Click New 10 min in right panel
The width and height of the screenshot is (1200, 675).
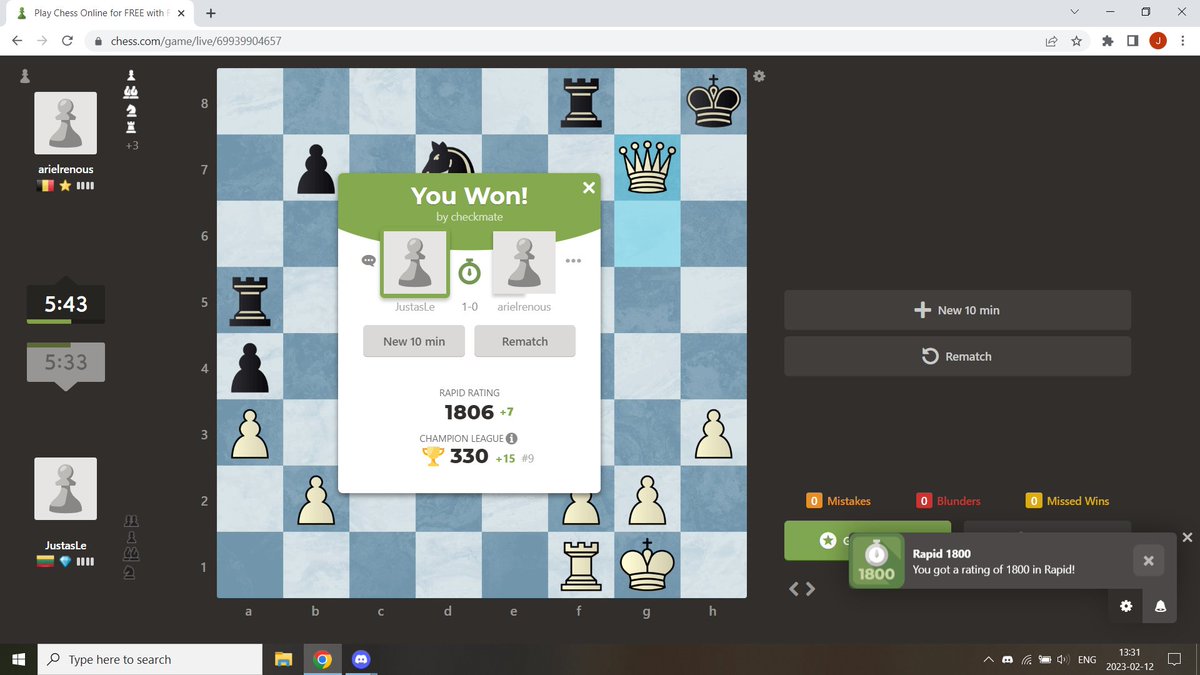[957, 310]
